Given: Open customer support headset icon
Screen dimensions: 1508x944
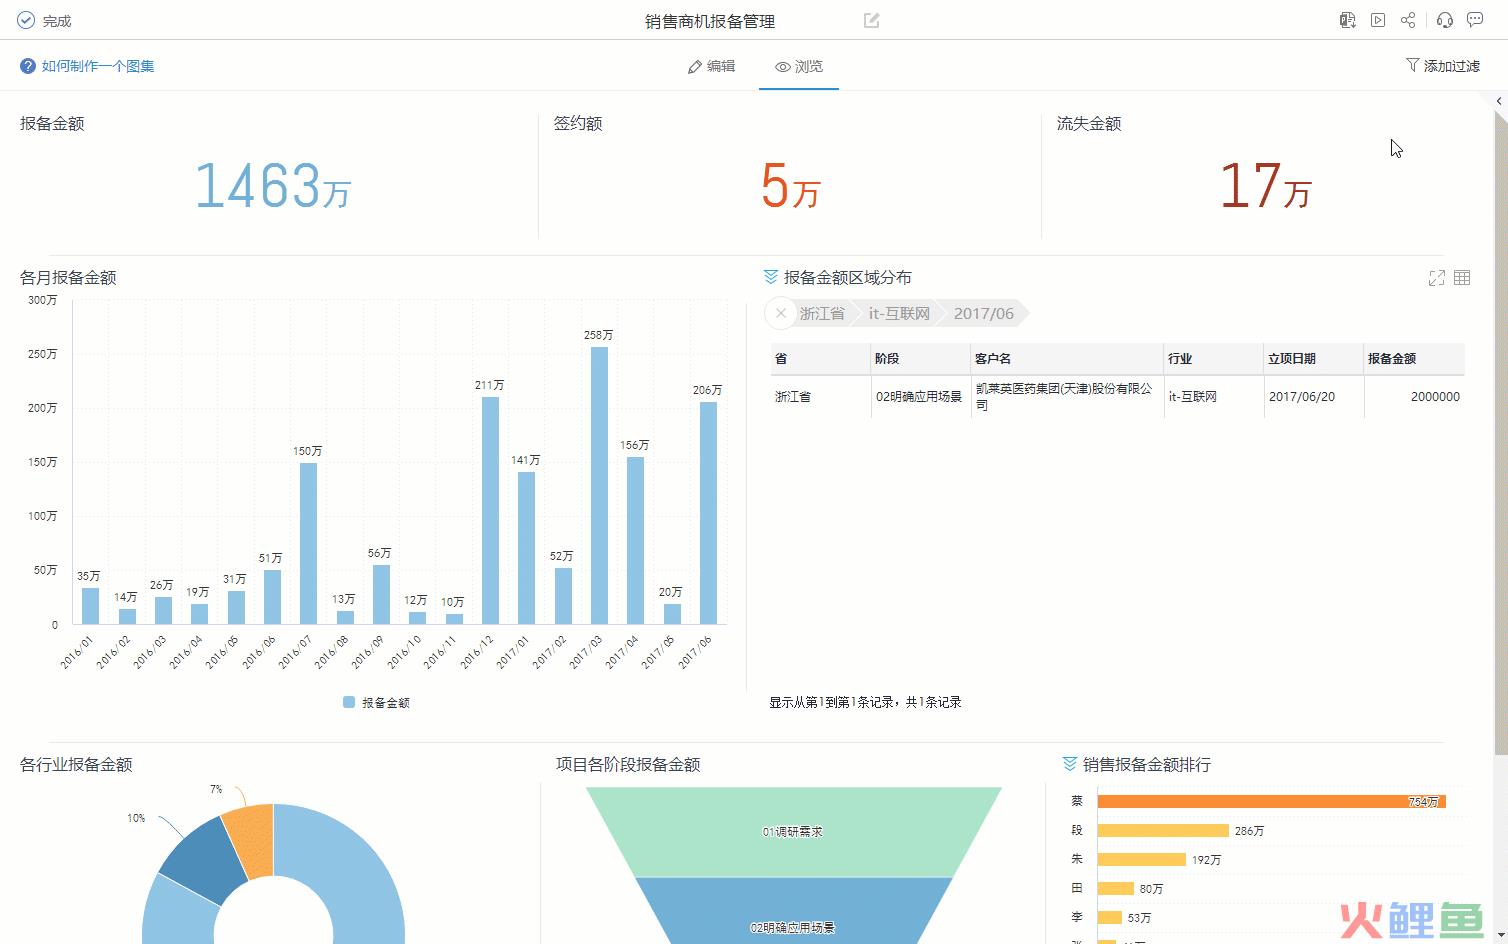Looking at the screenshot, I should (1445, 20).
